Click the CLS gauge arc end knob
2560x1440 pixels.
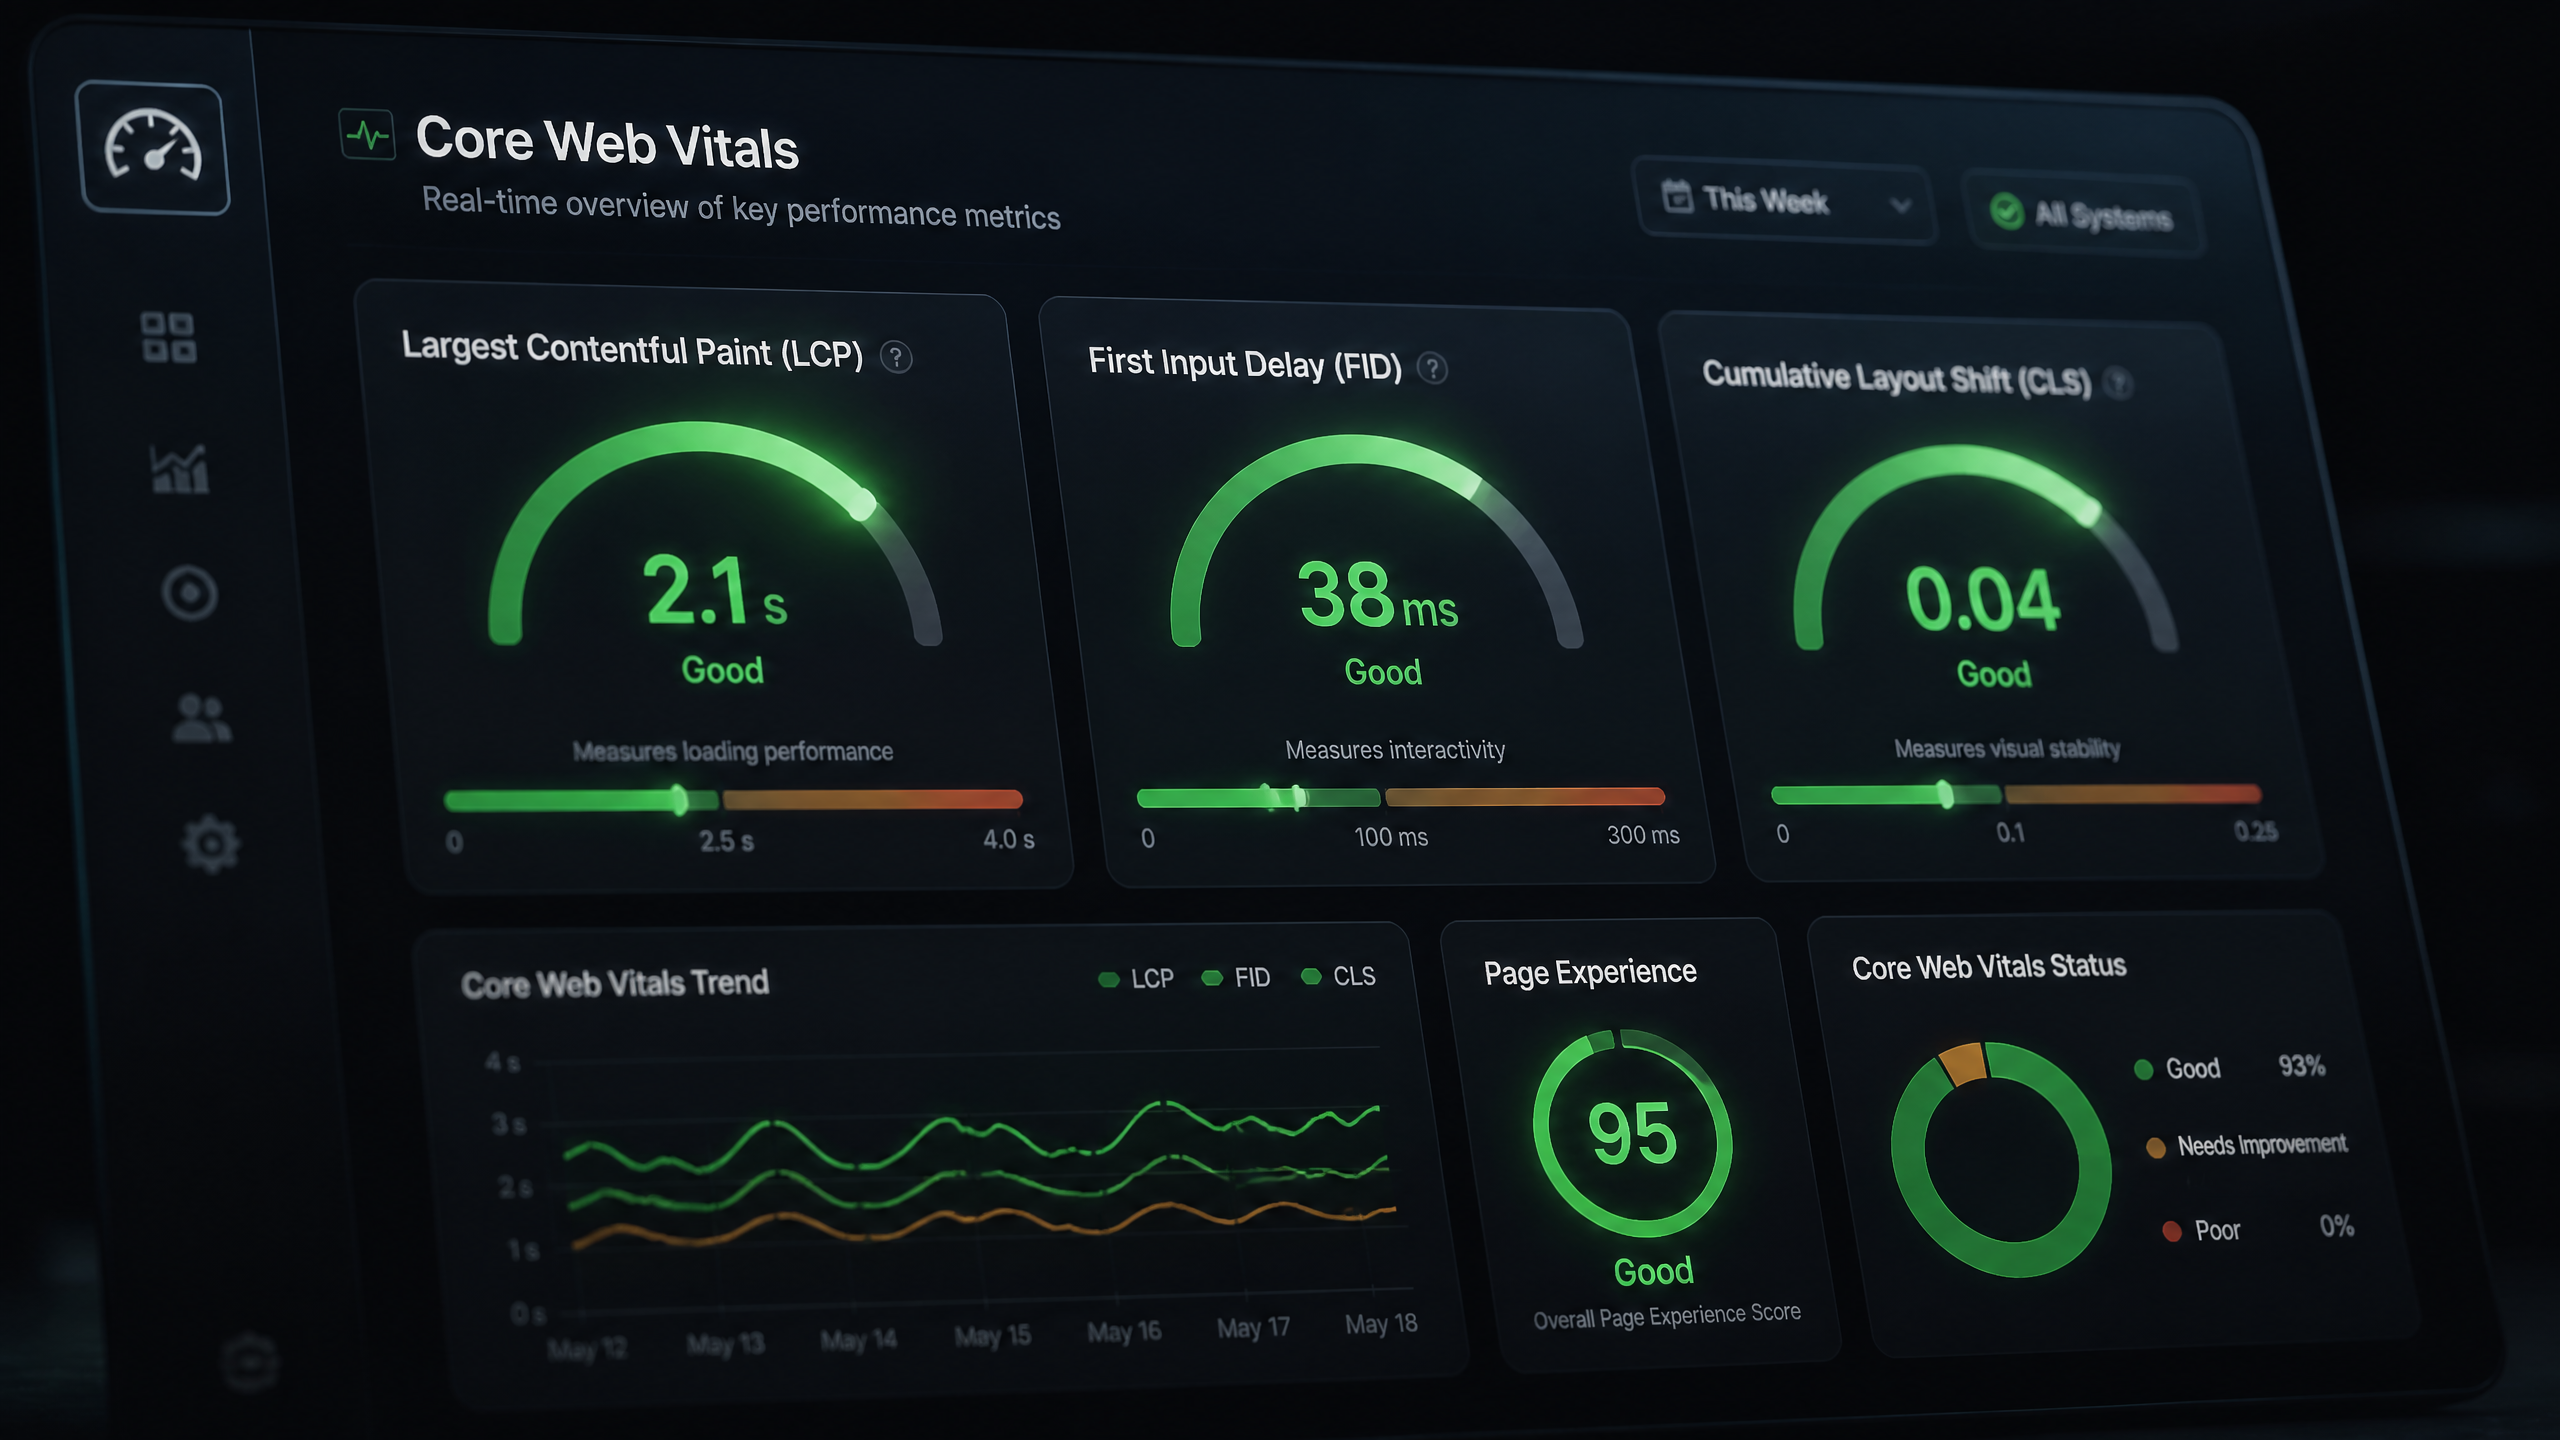(x=2087, y=512)
